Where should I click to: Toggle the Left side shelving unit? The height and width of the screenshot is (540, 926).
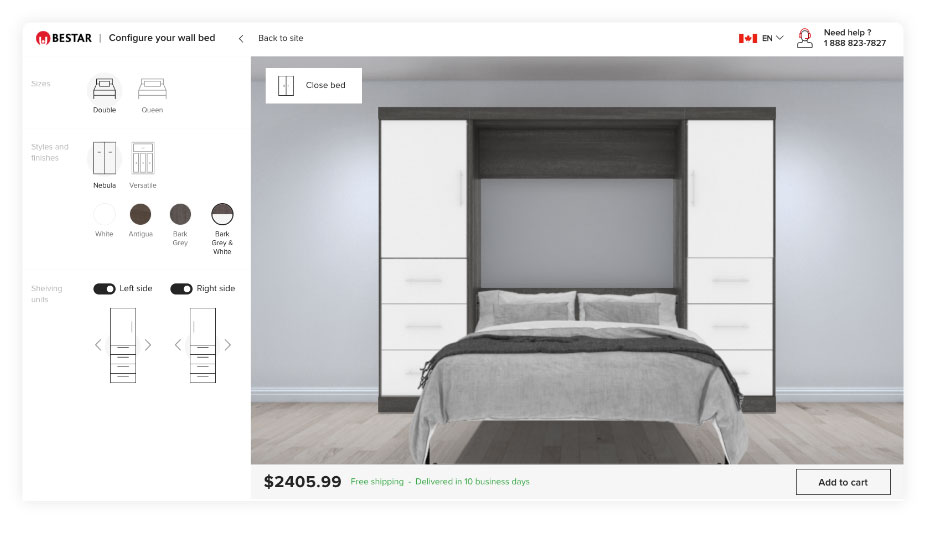click(104, 289)
